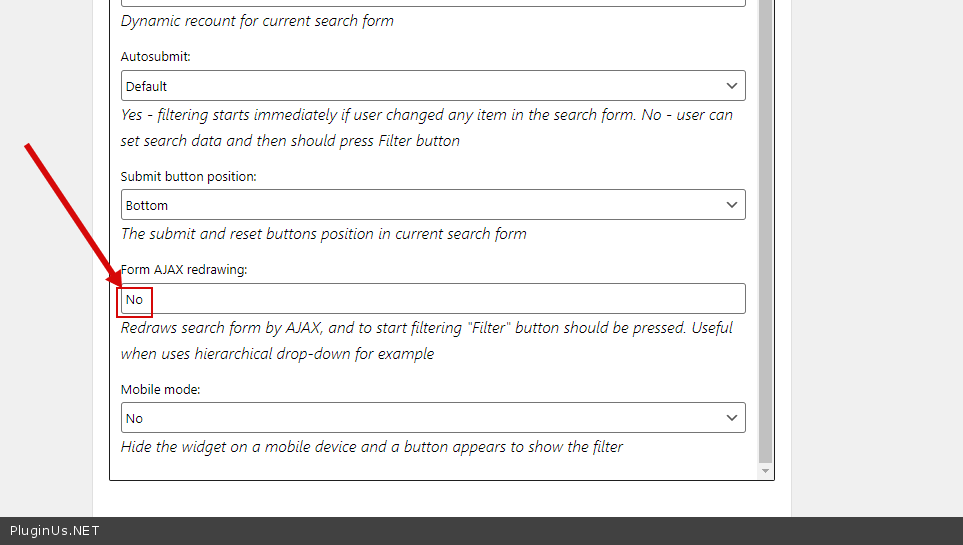
Task: Click the Submit button position label
Action: point(189,177)
